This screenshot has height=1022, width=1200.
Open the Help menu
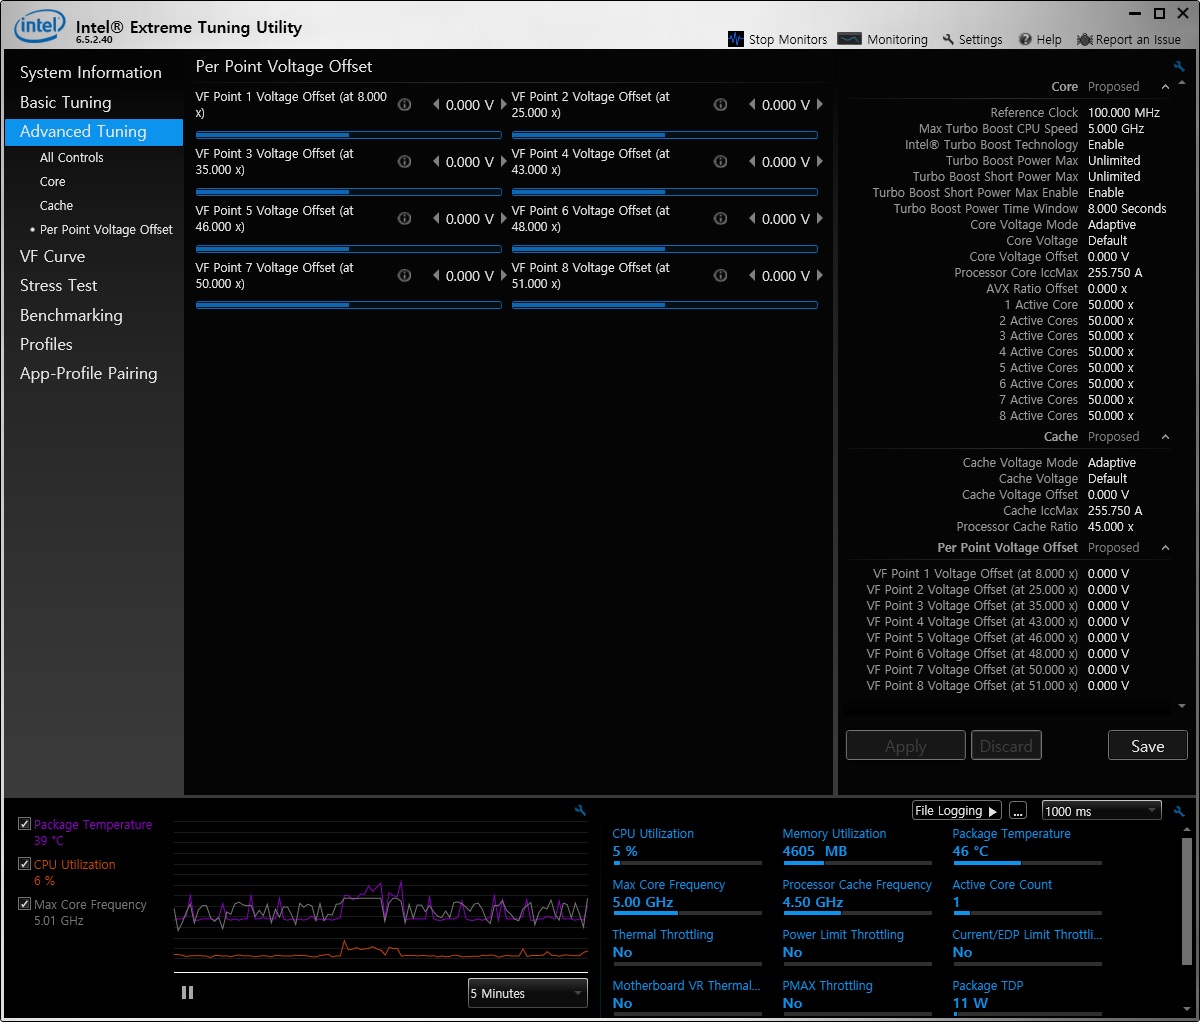click(1040, 39)
